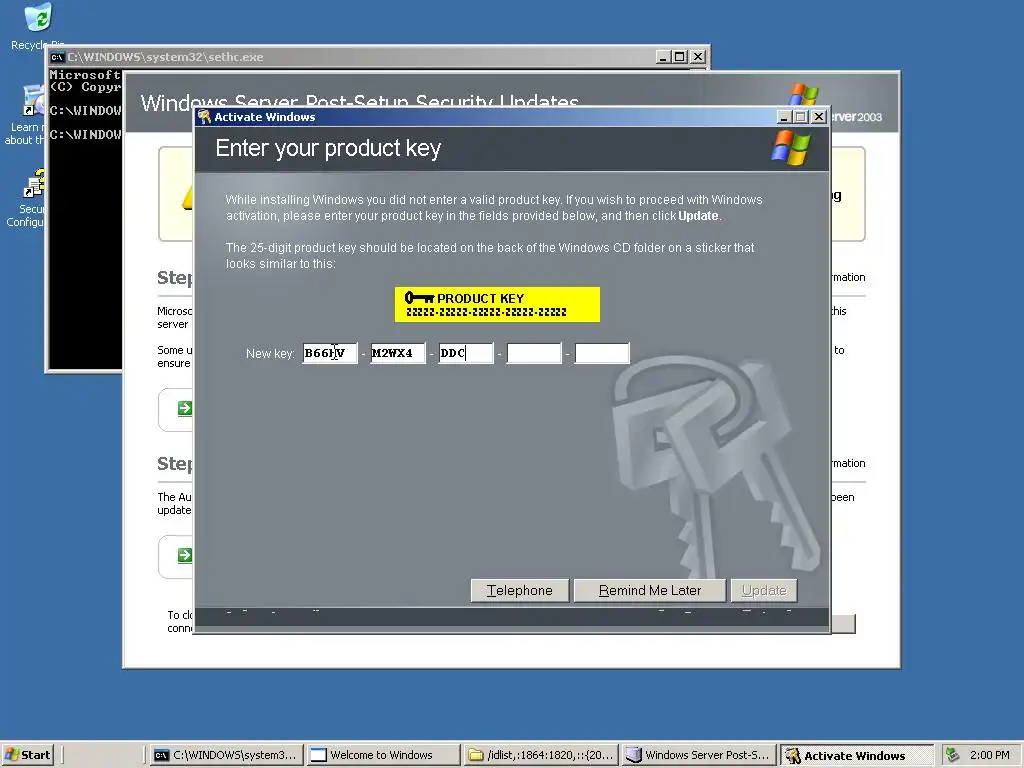Close the Activate Windows dialog
This screenshot has height=768, width=1024.
(x=818, y=117)
